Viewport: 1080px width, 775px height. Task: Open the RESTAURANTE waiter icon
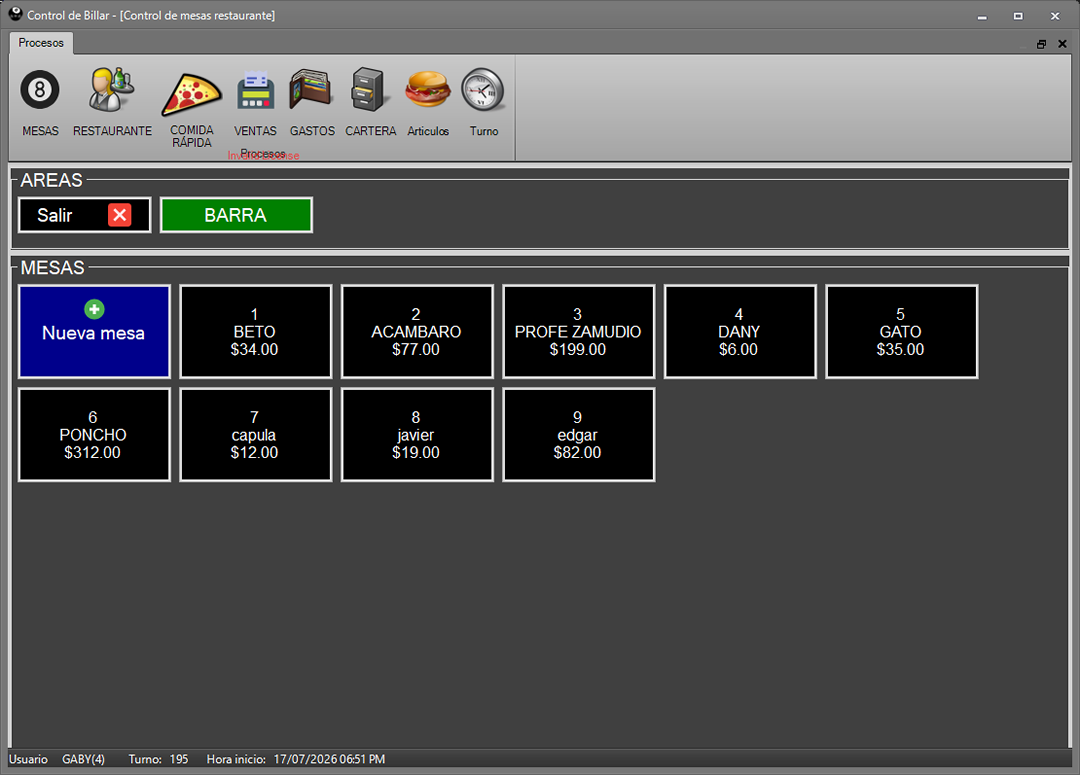tap(112, 90)
